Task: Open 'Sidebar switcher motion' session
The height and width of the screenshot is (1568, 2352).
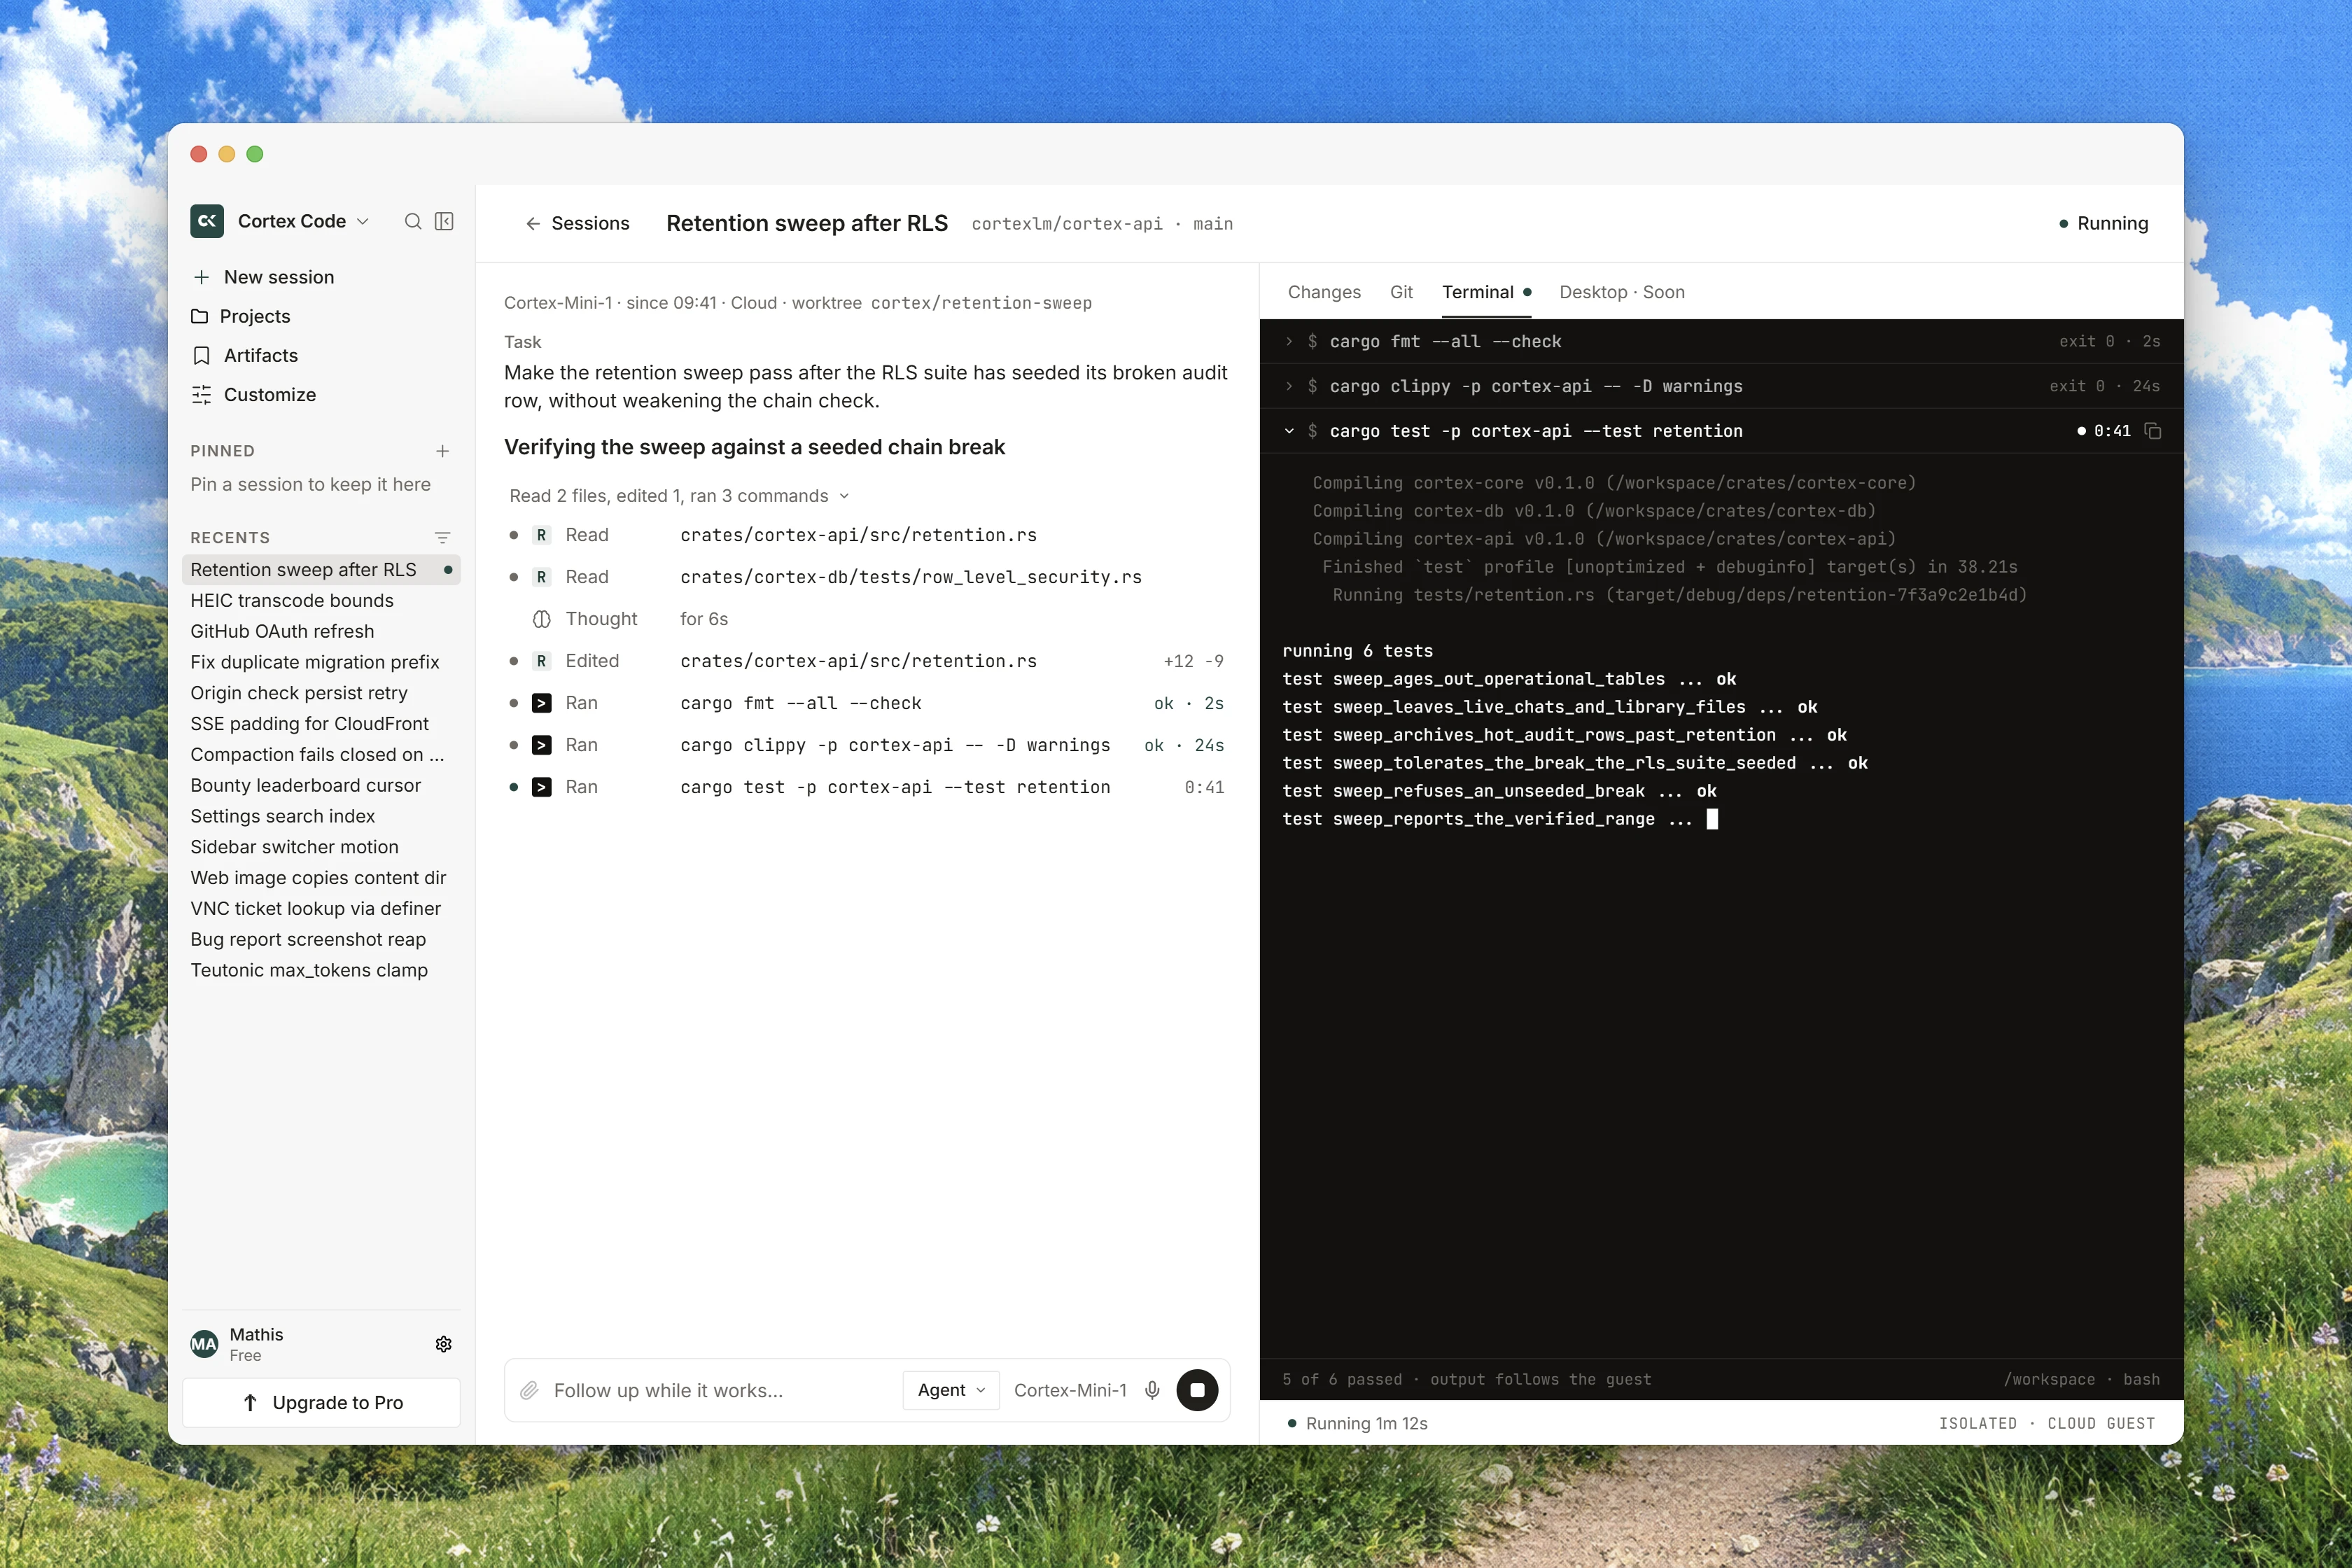Action: [x=294, y=847]
